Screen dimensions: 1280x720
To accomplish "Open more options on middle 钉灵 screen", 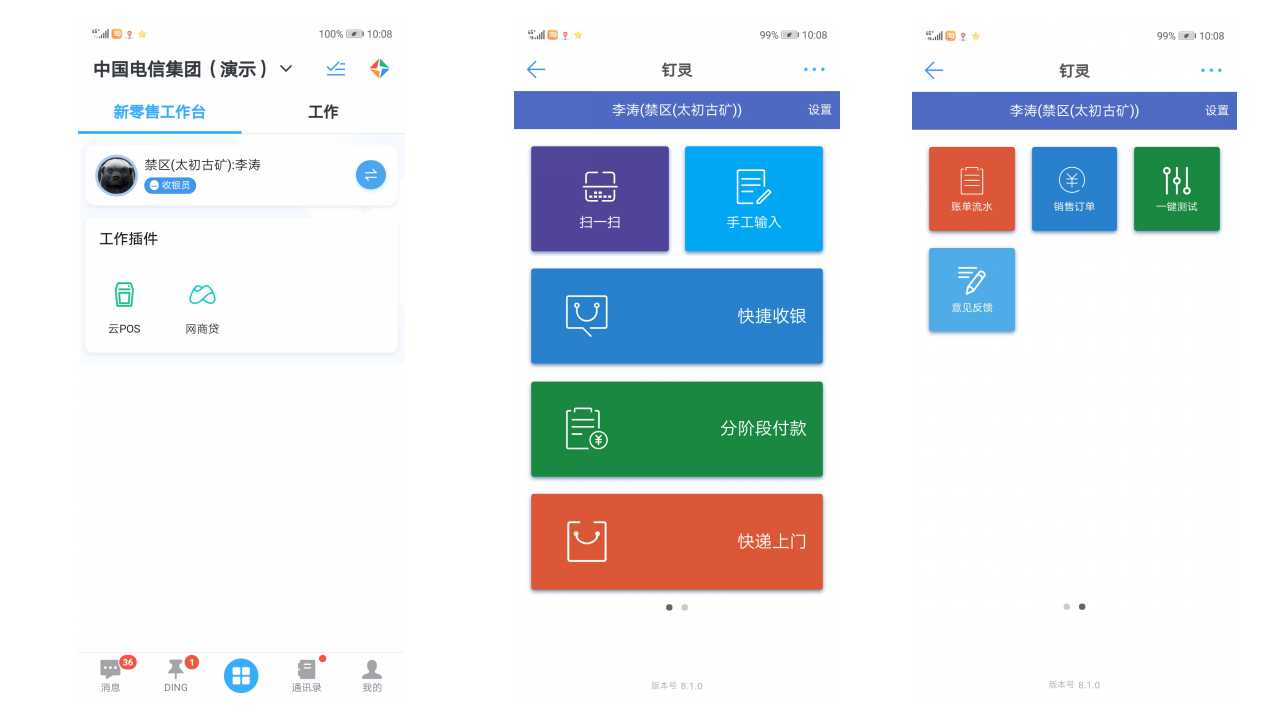I will pos(814,70).
